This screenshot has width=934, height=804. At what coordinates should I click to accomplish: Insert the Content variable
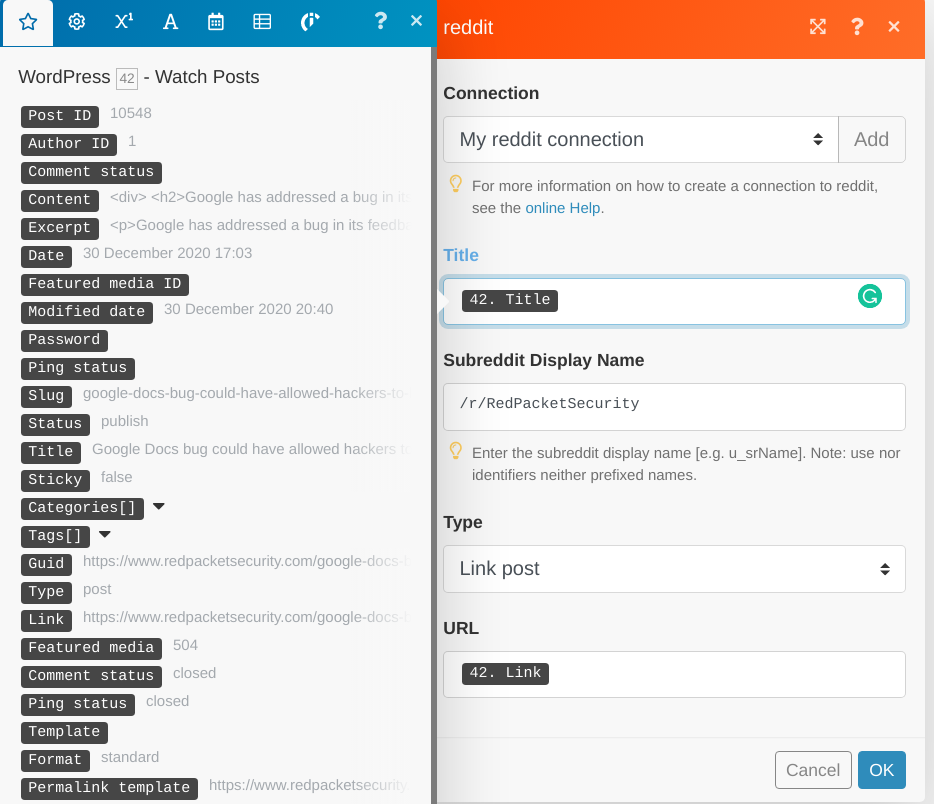60,200
